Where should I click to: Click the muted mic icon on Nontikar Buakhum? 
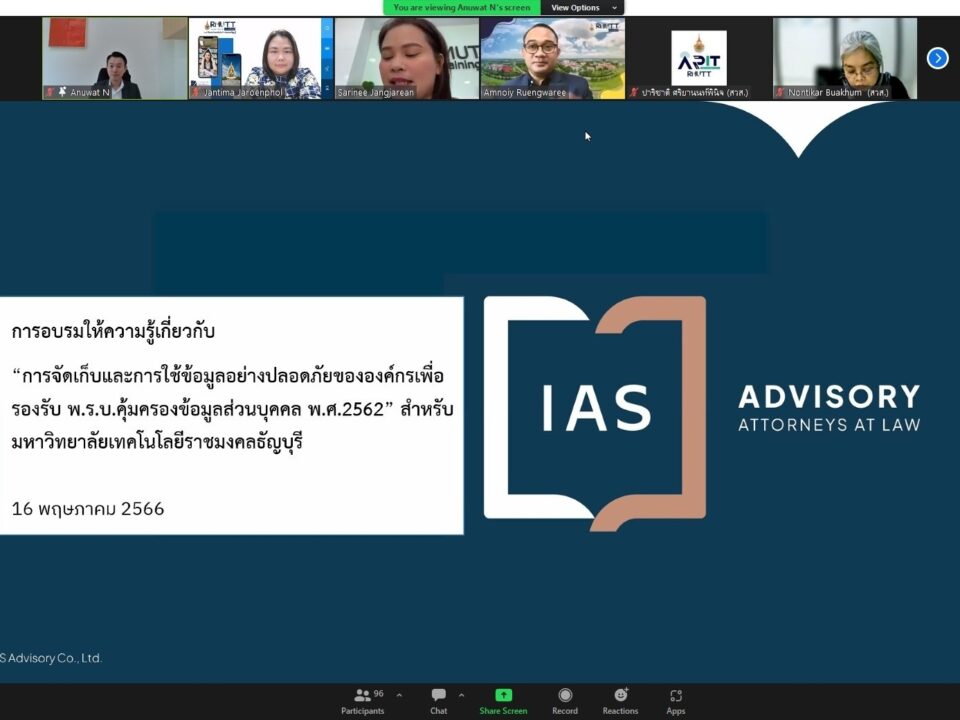pyautogui.click(x=781, y=92)
